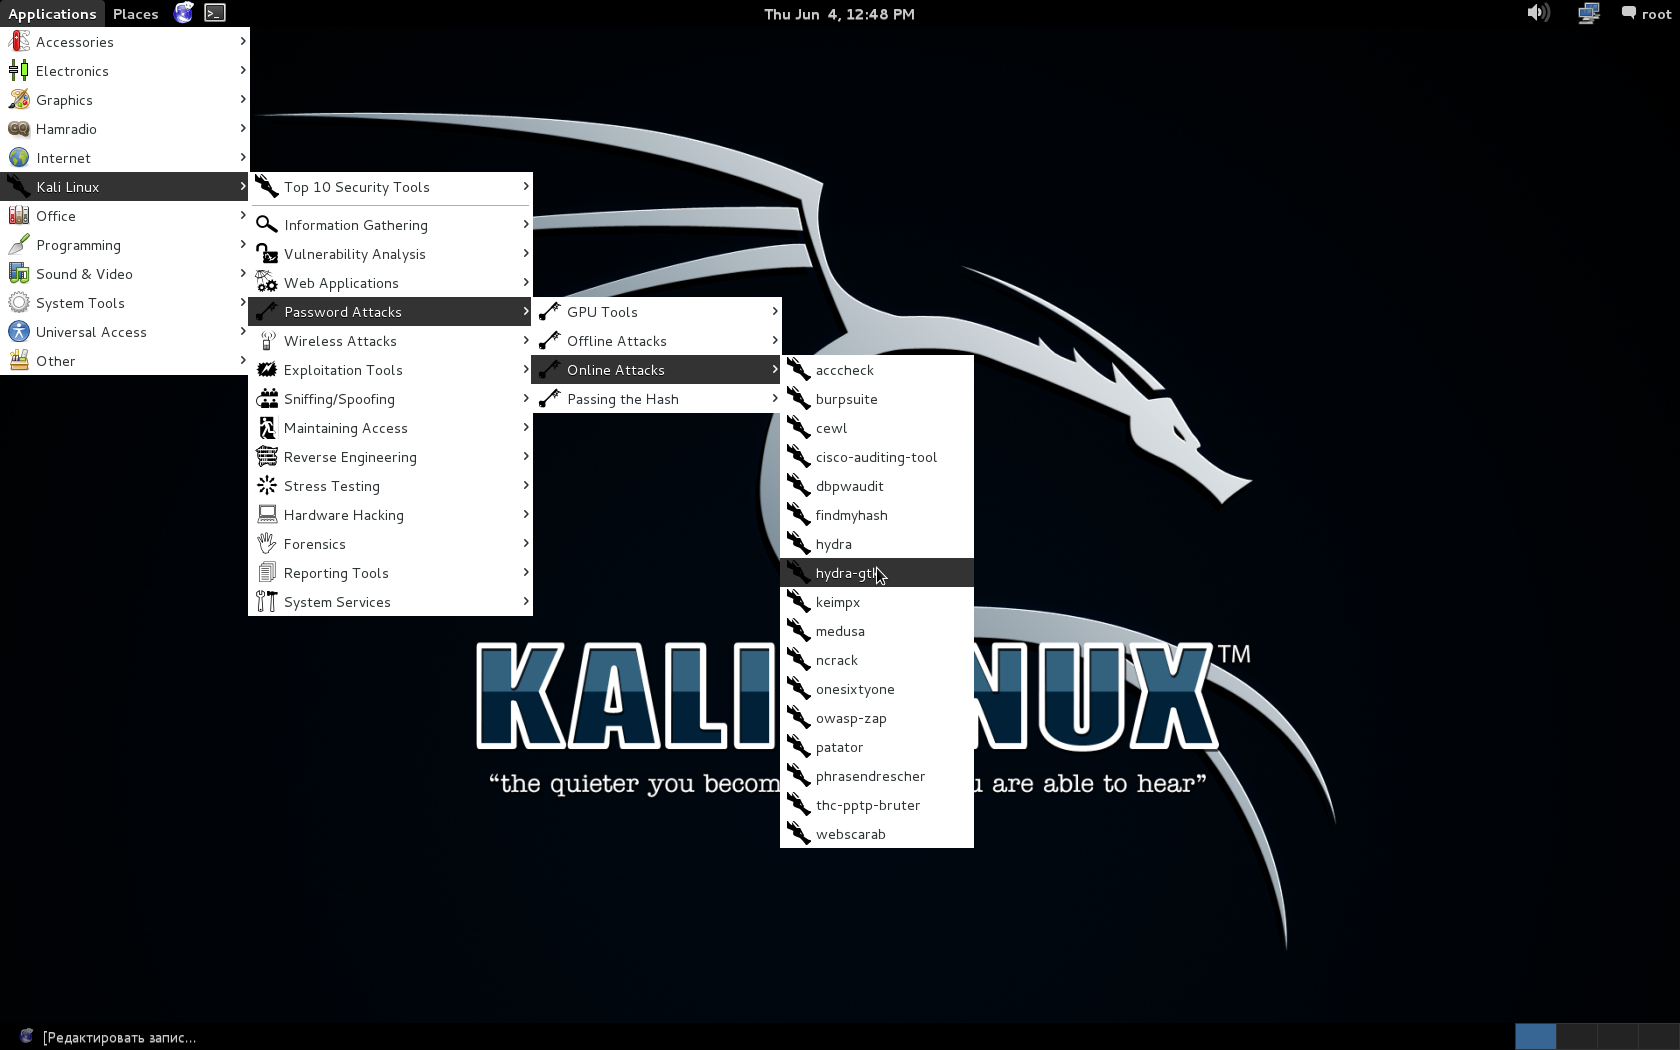The height and width of the screenshot is (1050, 1680).
Task: Click the System Tools gear icon
Action: point(19,303)
